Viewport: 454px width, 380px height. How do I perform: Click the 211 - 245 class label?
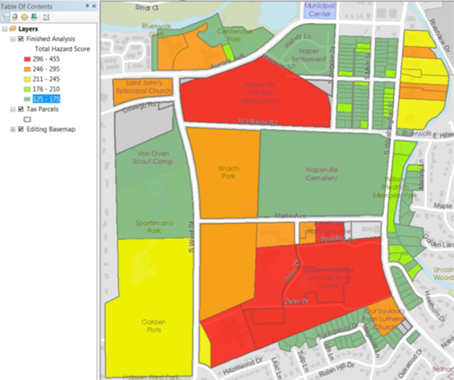point(46,79)
